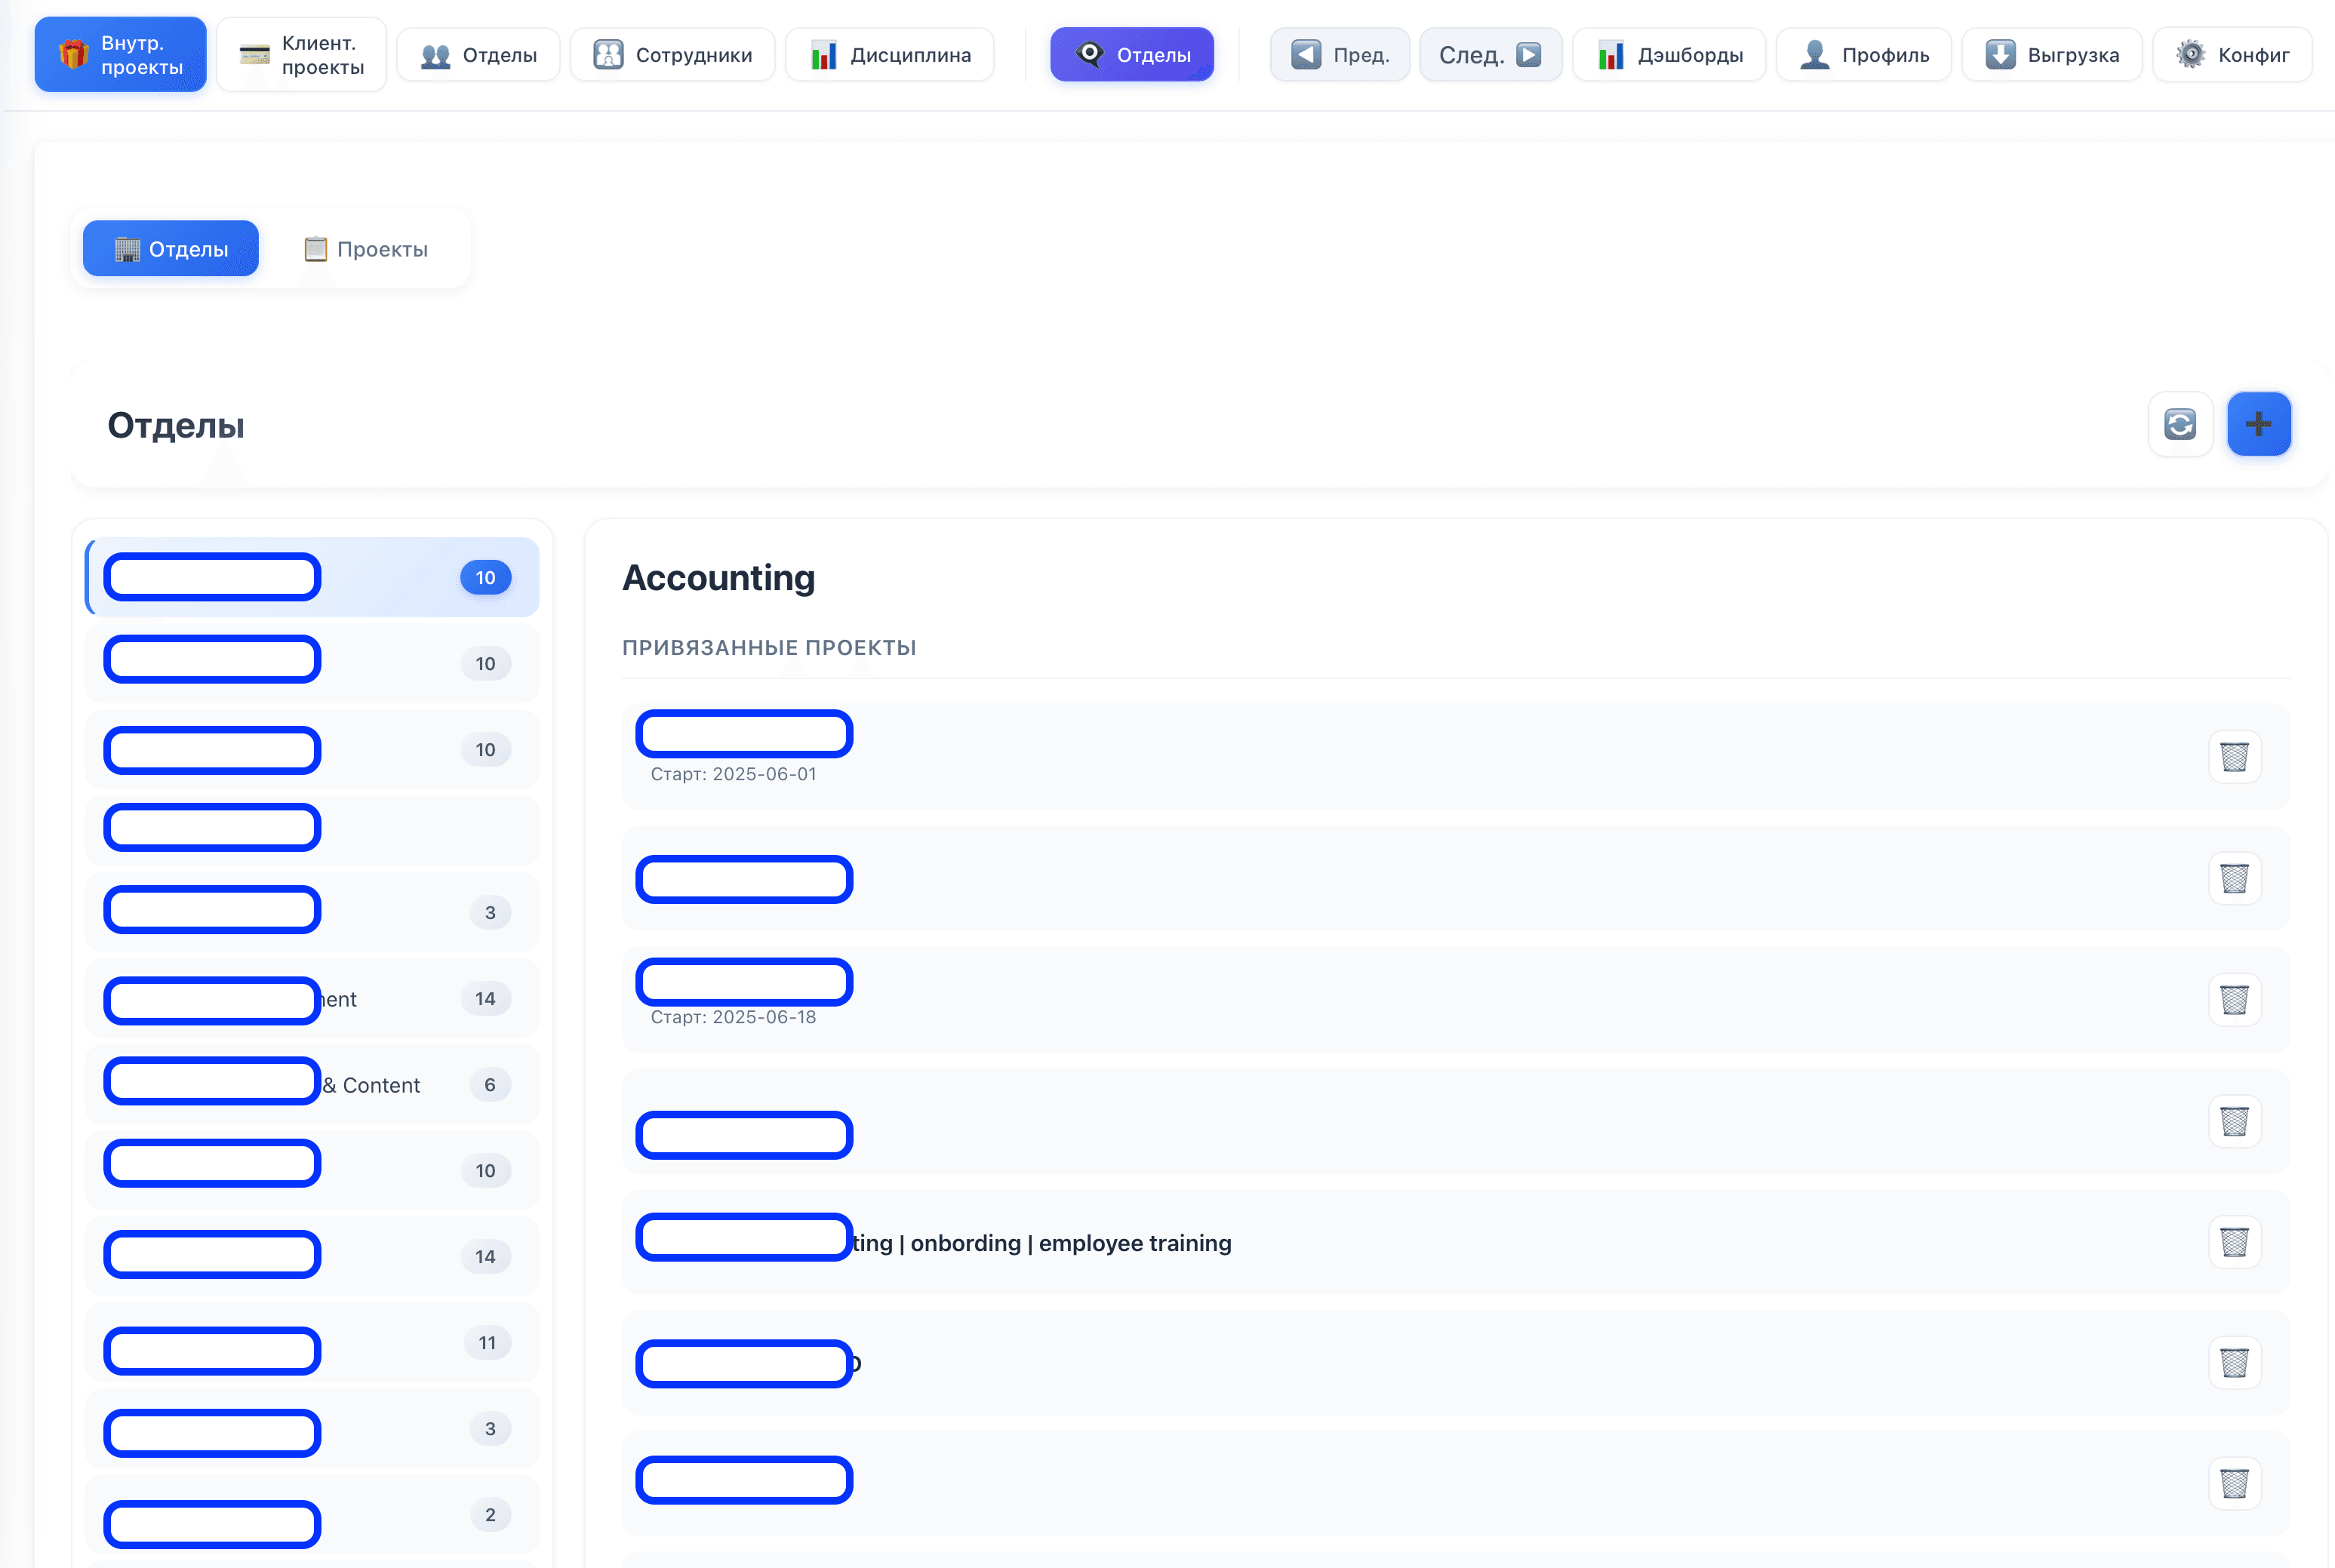
Task: Go to previous with Пред. button
Action: 1339,55
